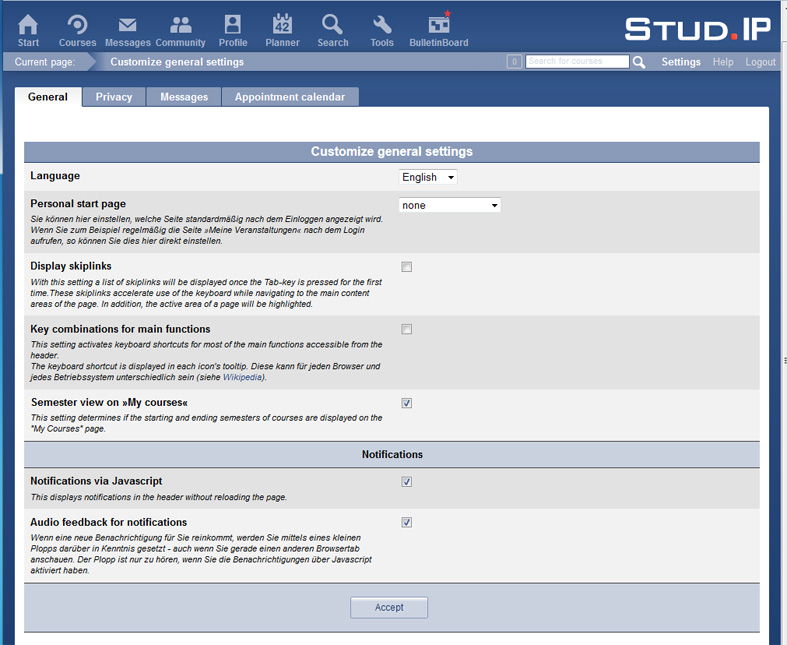Enable Key combinations for main functions checkbox
The height and width of the screenshot is (645, 787).
pos(407,329)
